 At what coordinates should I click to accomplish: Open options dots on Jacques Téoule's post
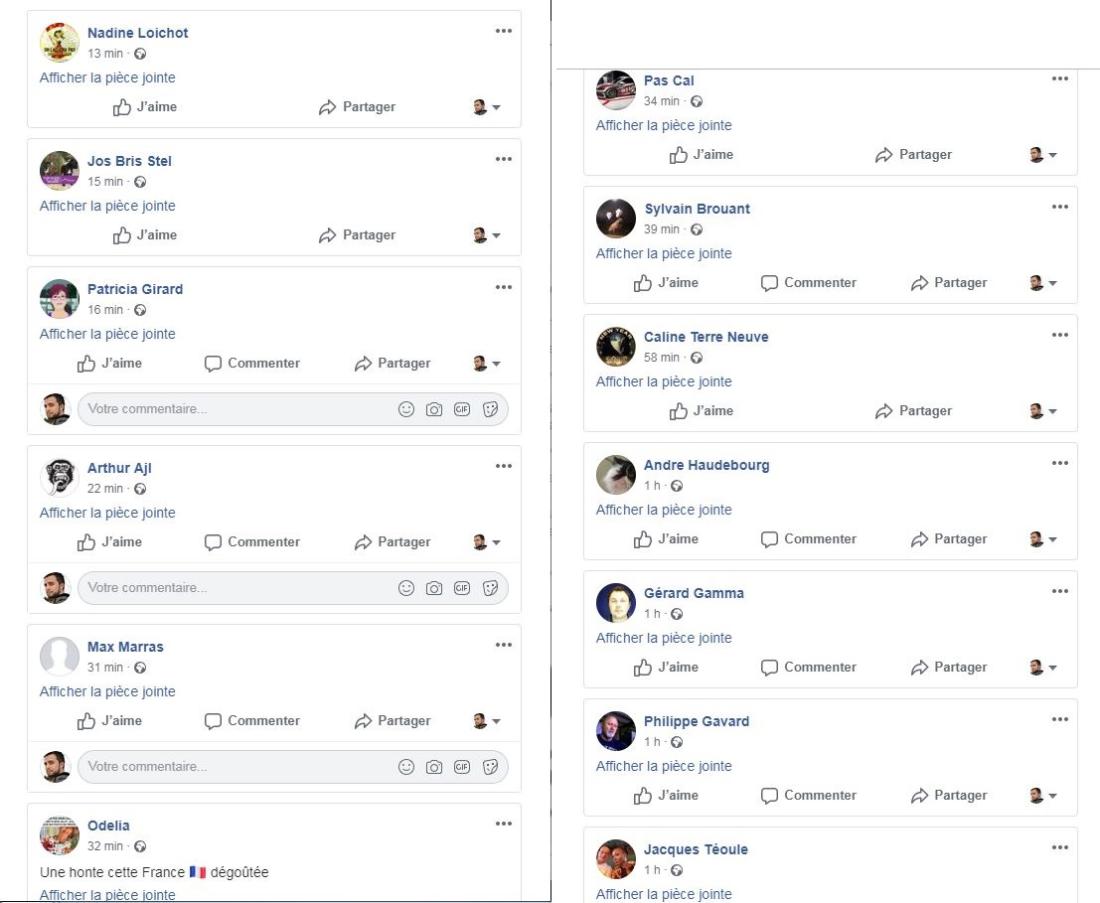click(1060, 847)
